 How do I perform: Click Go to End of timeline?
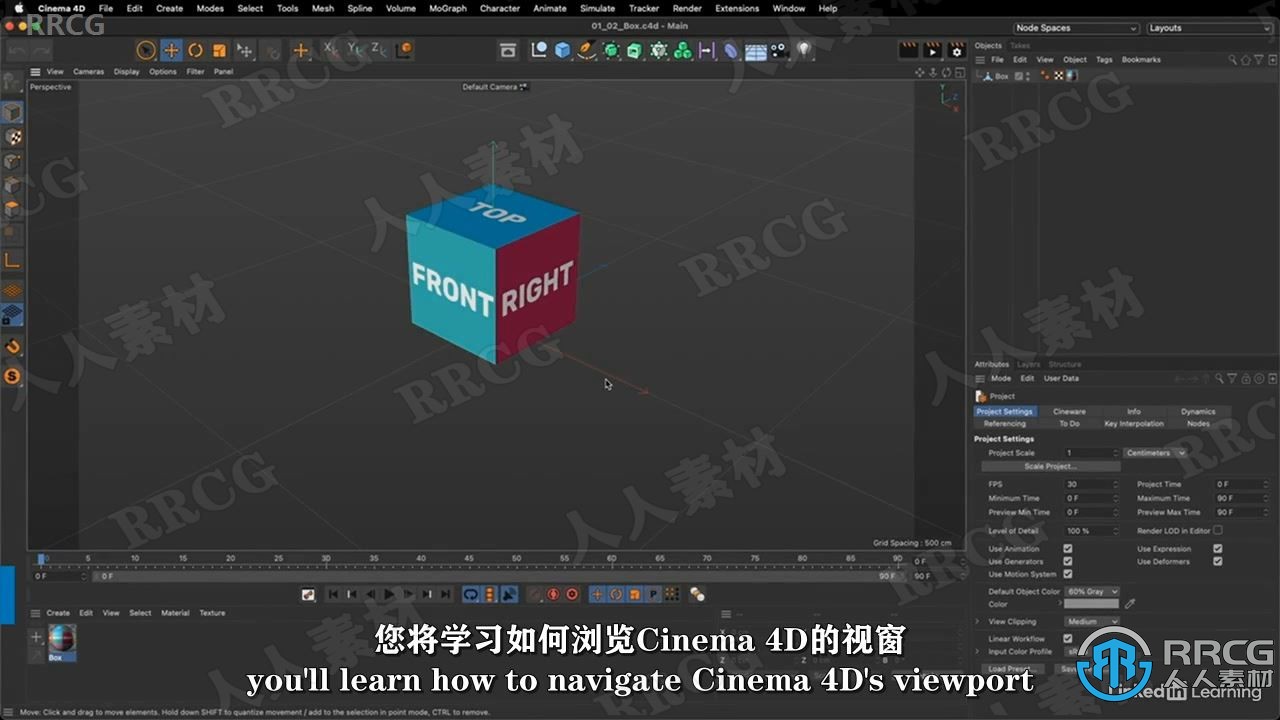point(446,594)
